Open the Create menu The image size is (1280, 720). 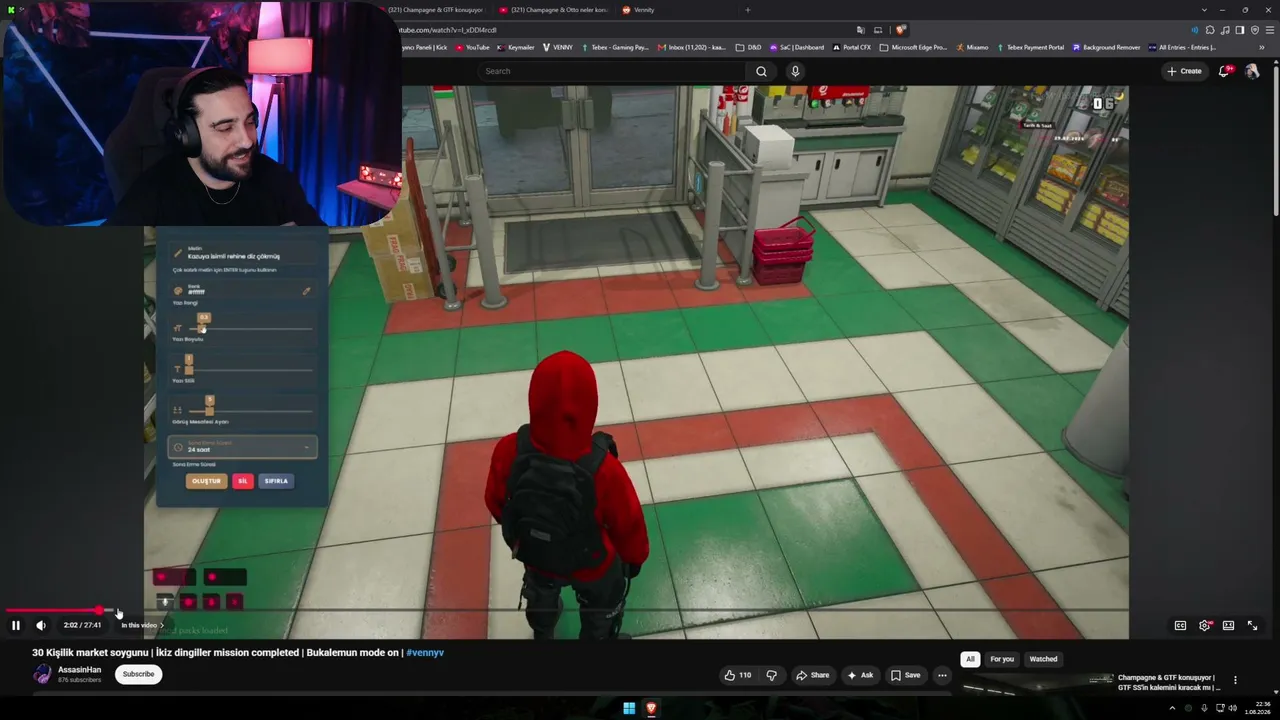1184,71
